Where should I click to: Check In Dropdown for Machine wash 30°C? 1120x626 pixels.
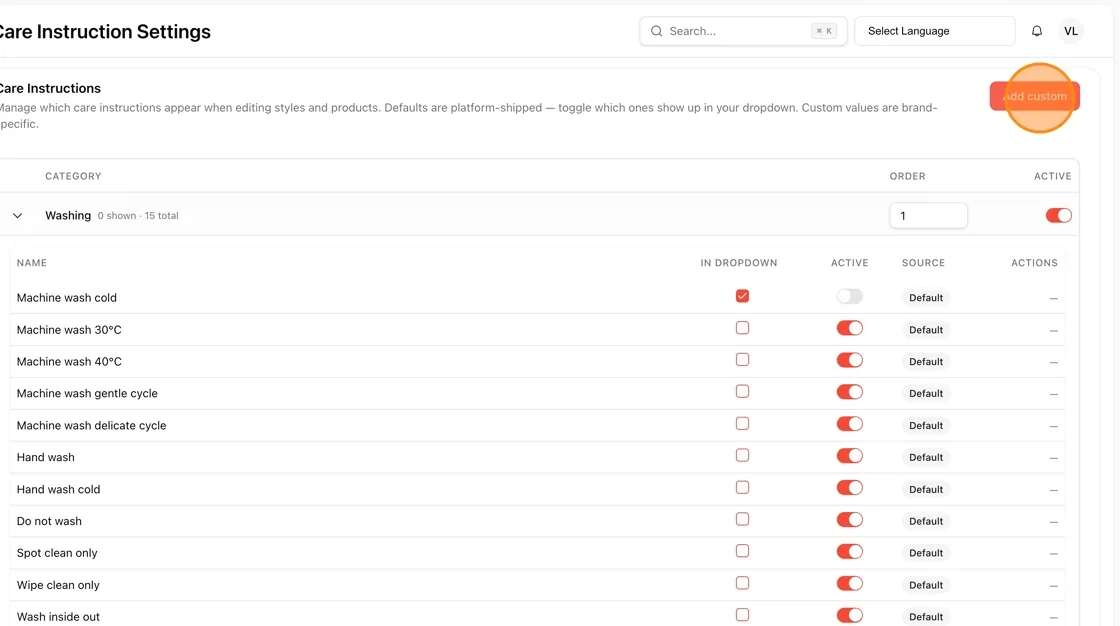coord(742,328)
